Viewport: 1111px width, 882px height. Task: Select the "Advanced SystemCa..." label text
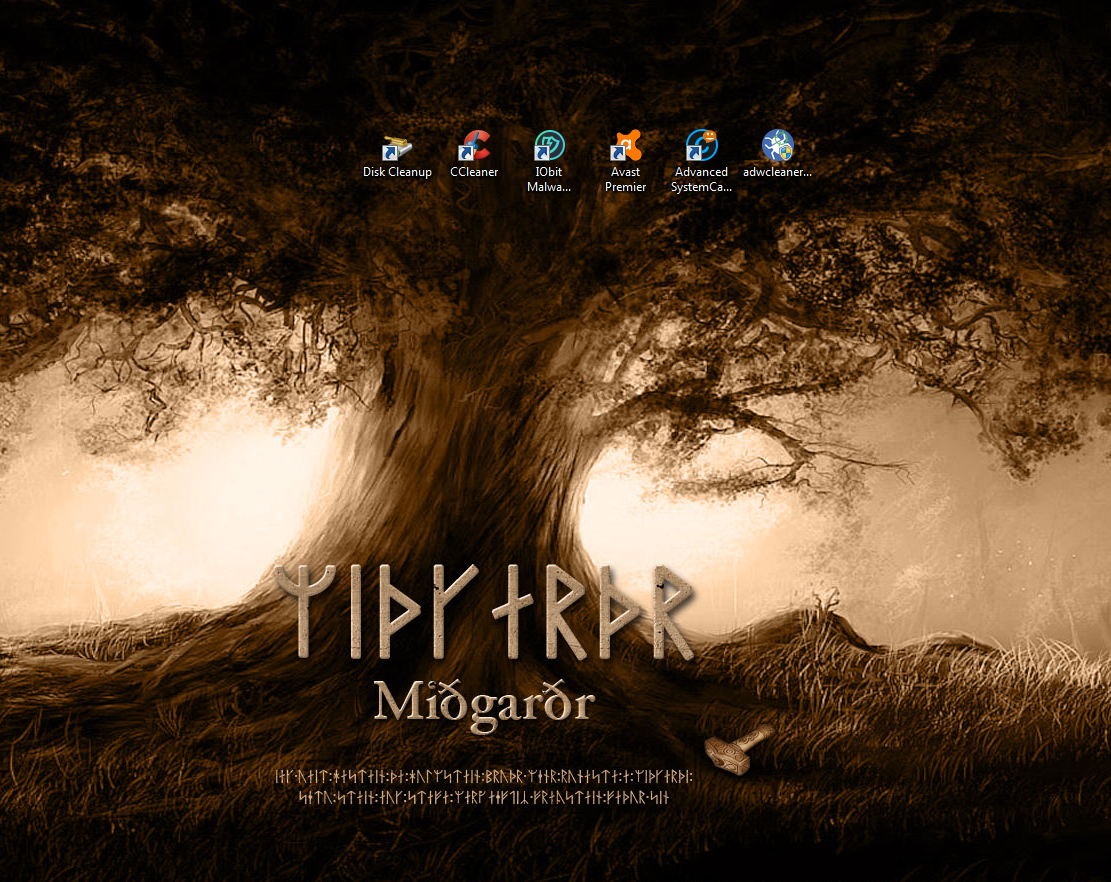[x=701, y=179]
